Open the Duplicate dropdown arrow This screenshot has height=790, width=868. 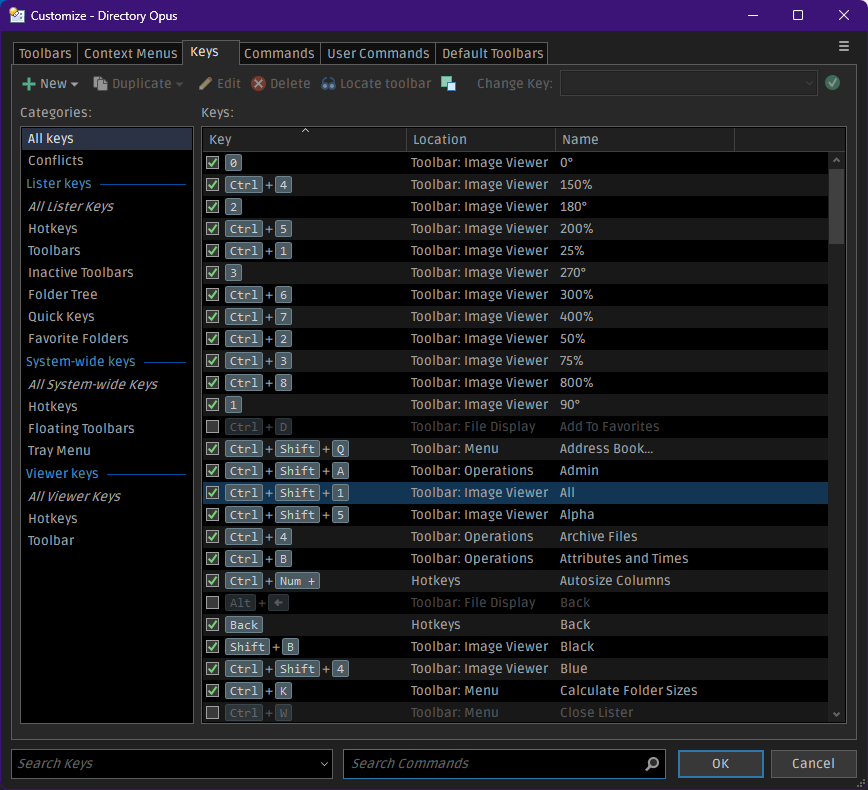(179, 84)
